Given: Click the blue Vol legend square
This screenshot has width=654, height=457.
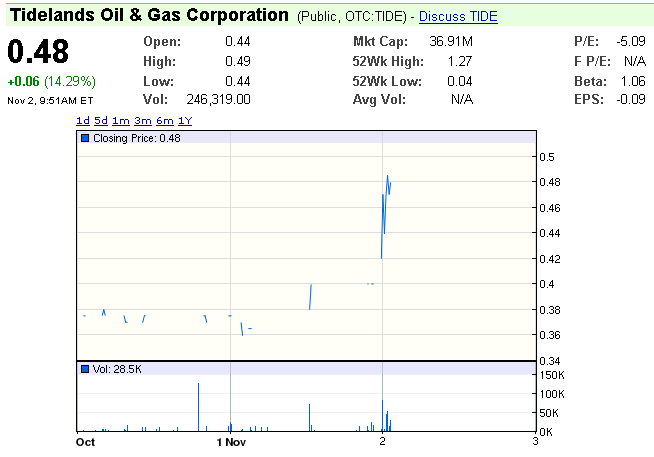Looking at the screenshot, I should coord(85,369).
